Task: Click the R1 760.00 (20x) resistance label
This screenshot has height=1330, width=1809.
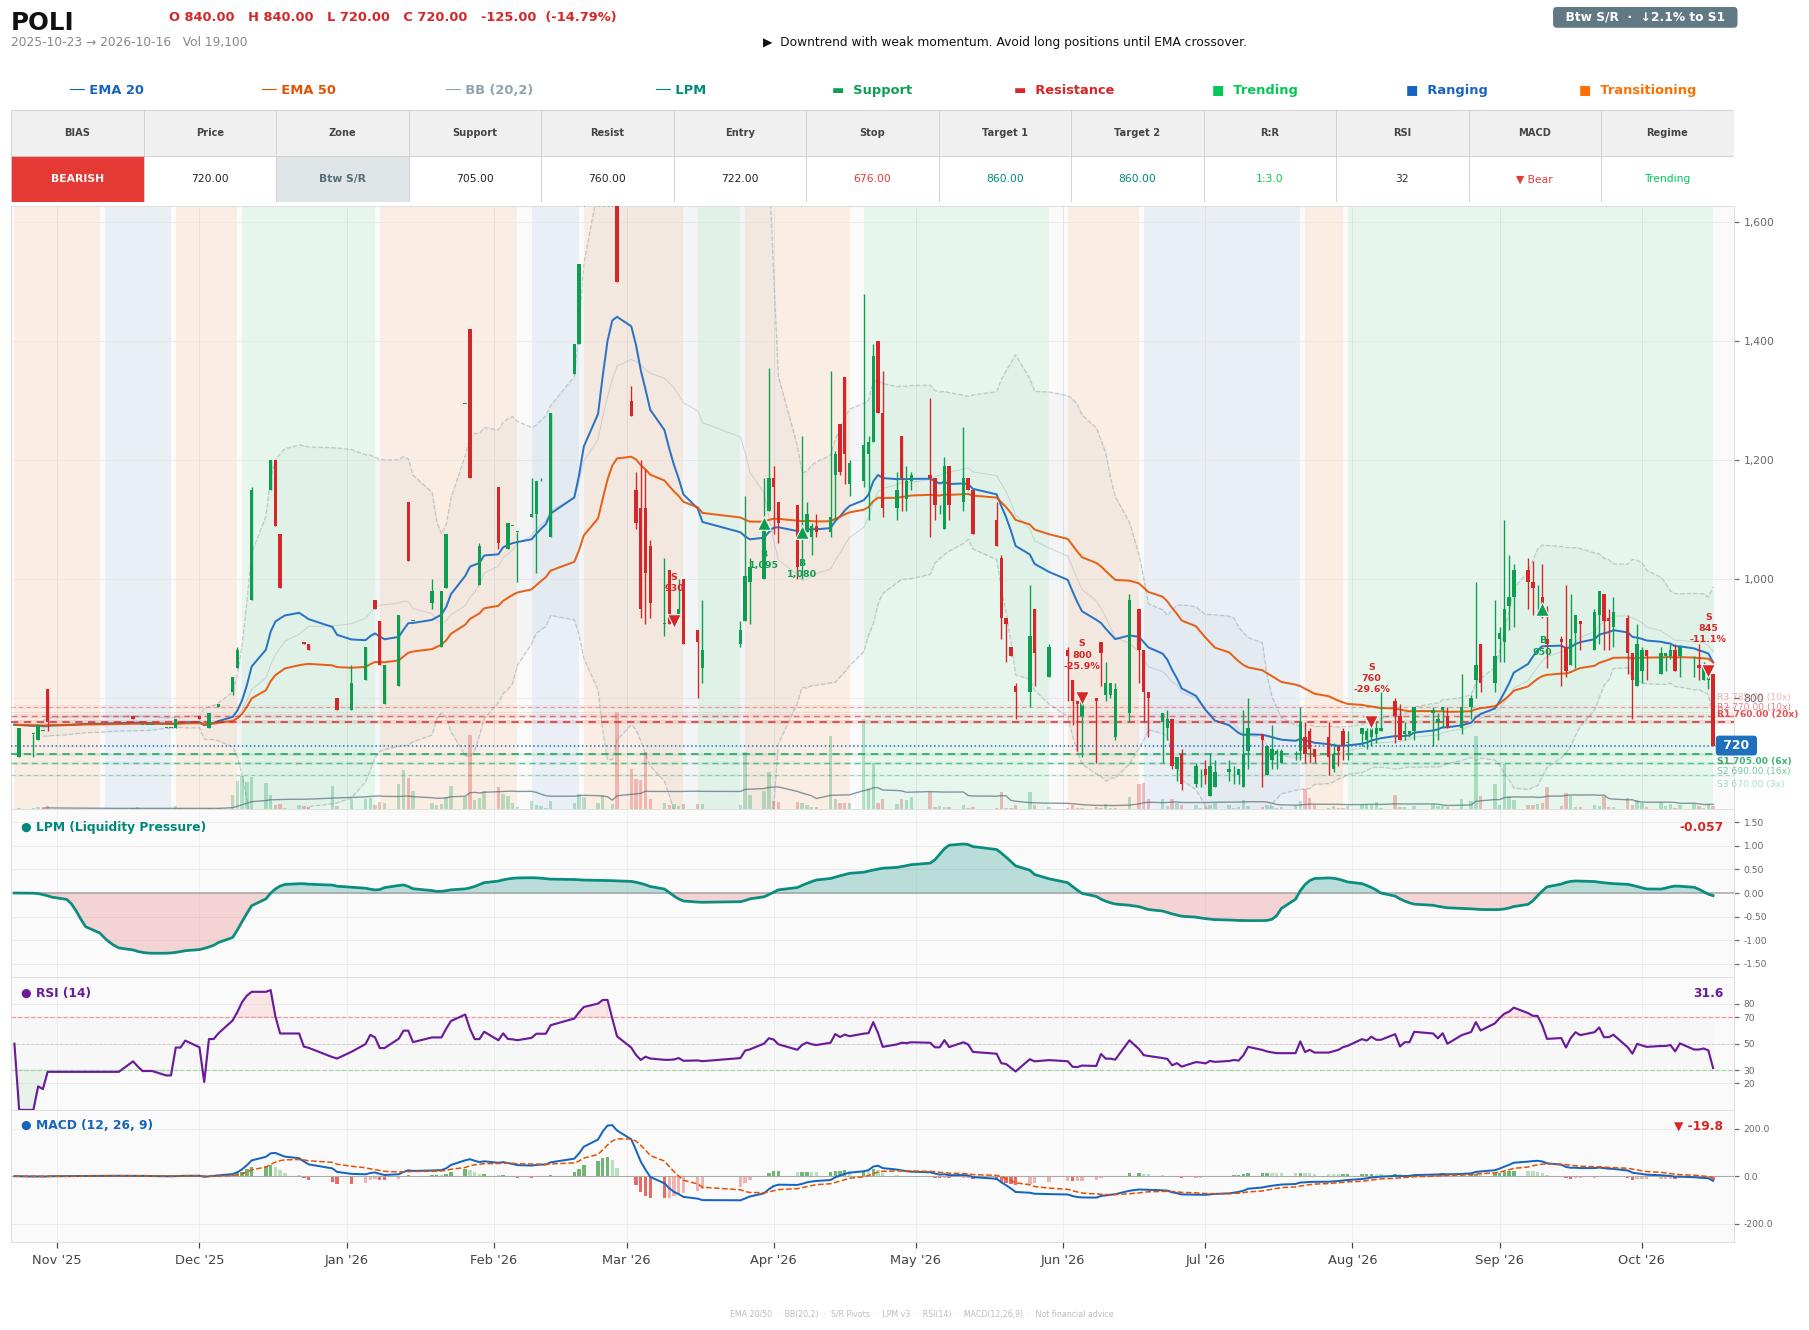Action: tap(1757, 714)
